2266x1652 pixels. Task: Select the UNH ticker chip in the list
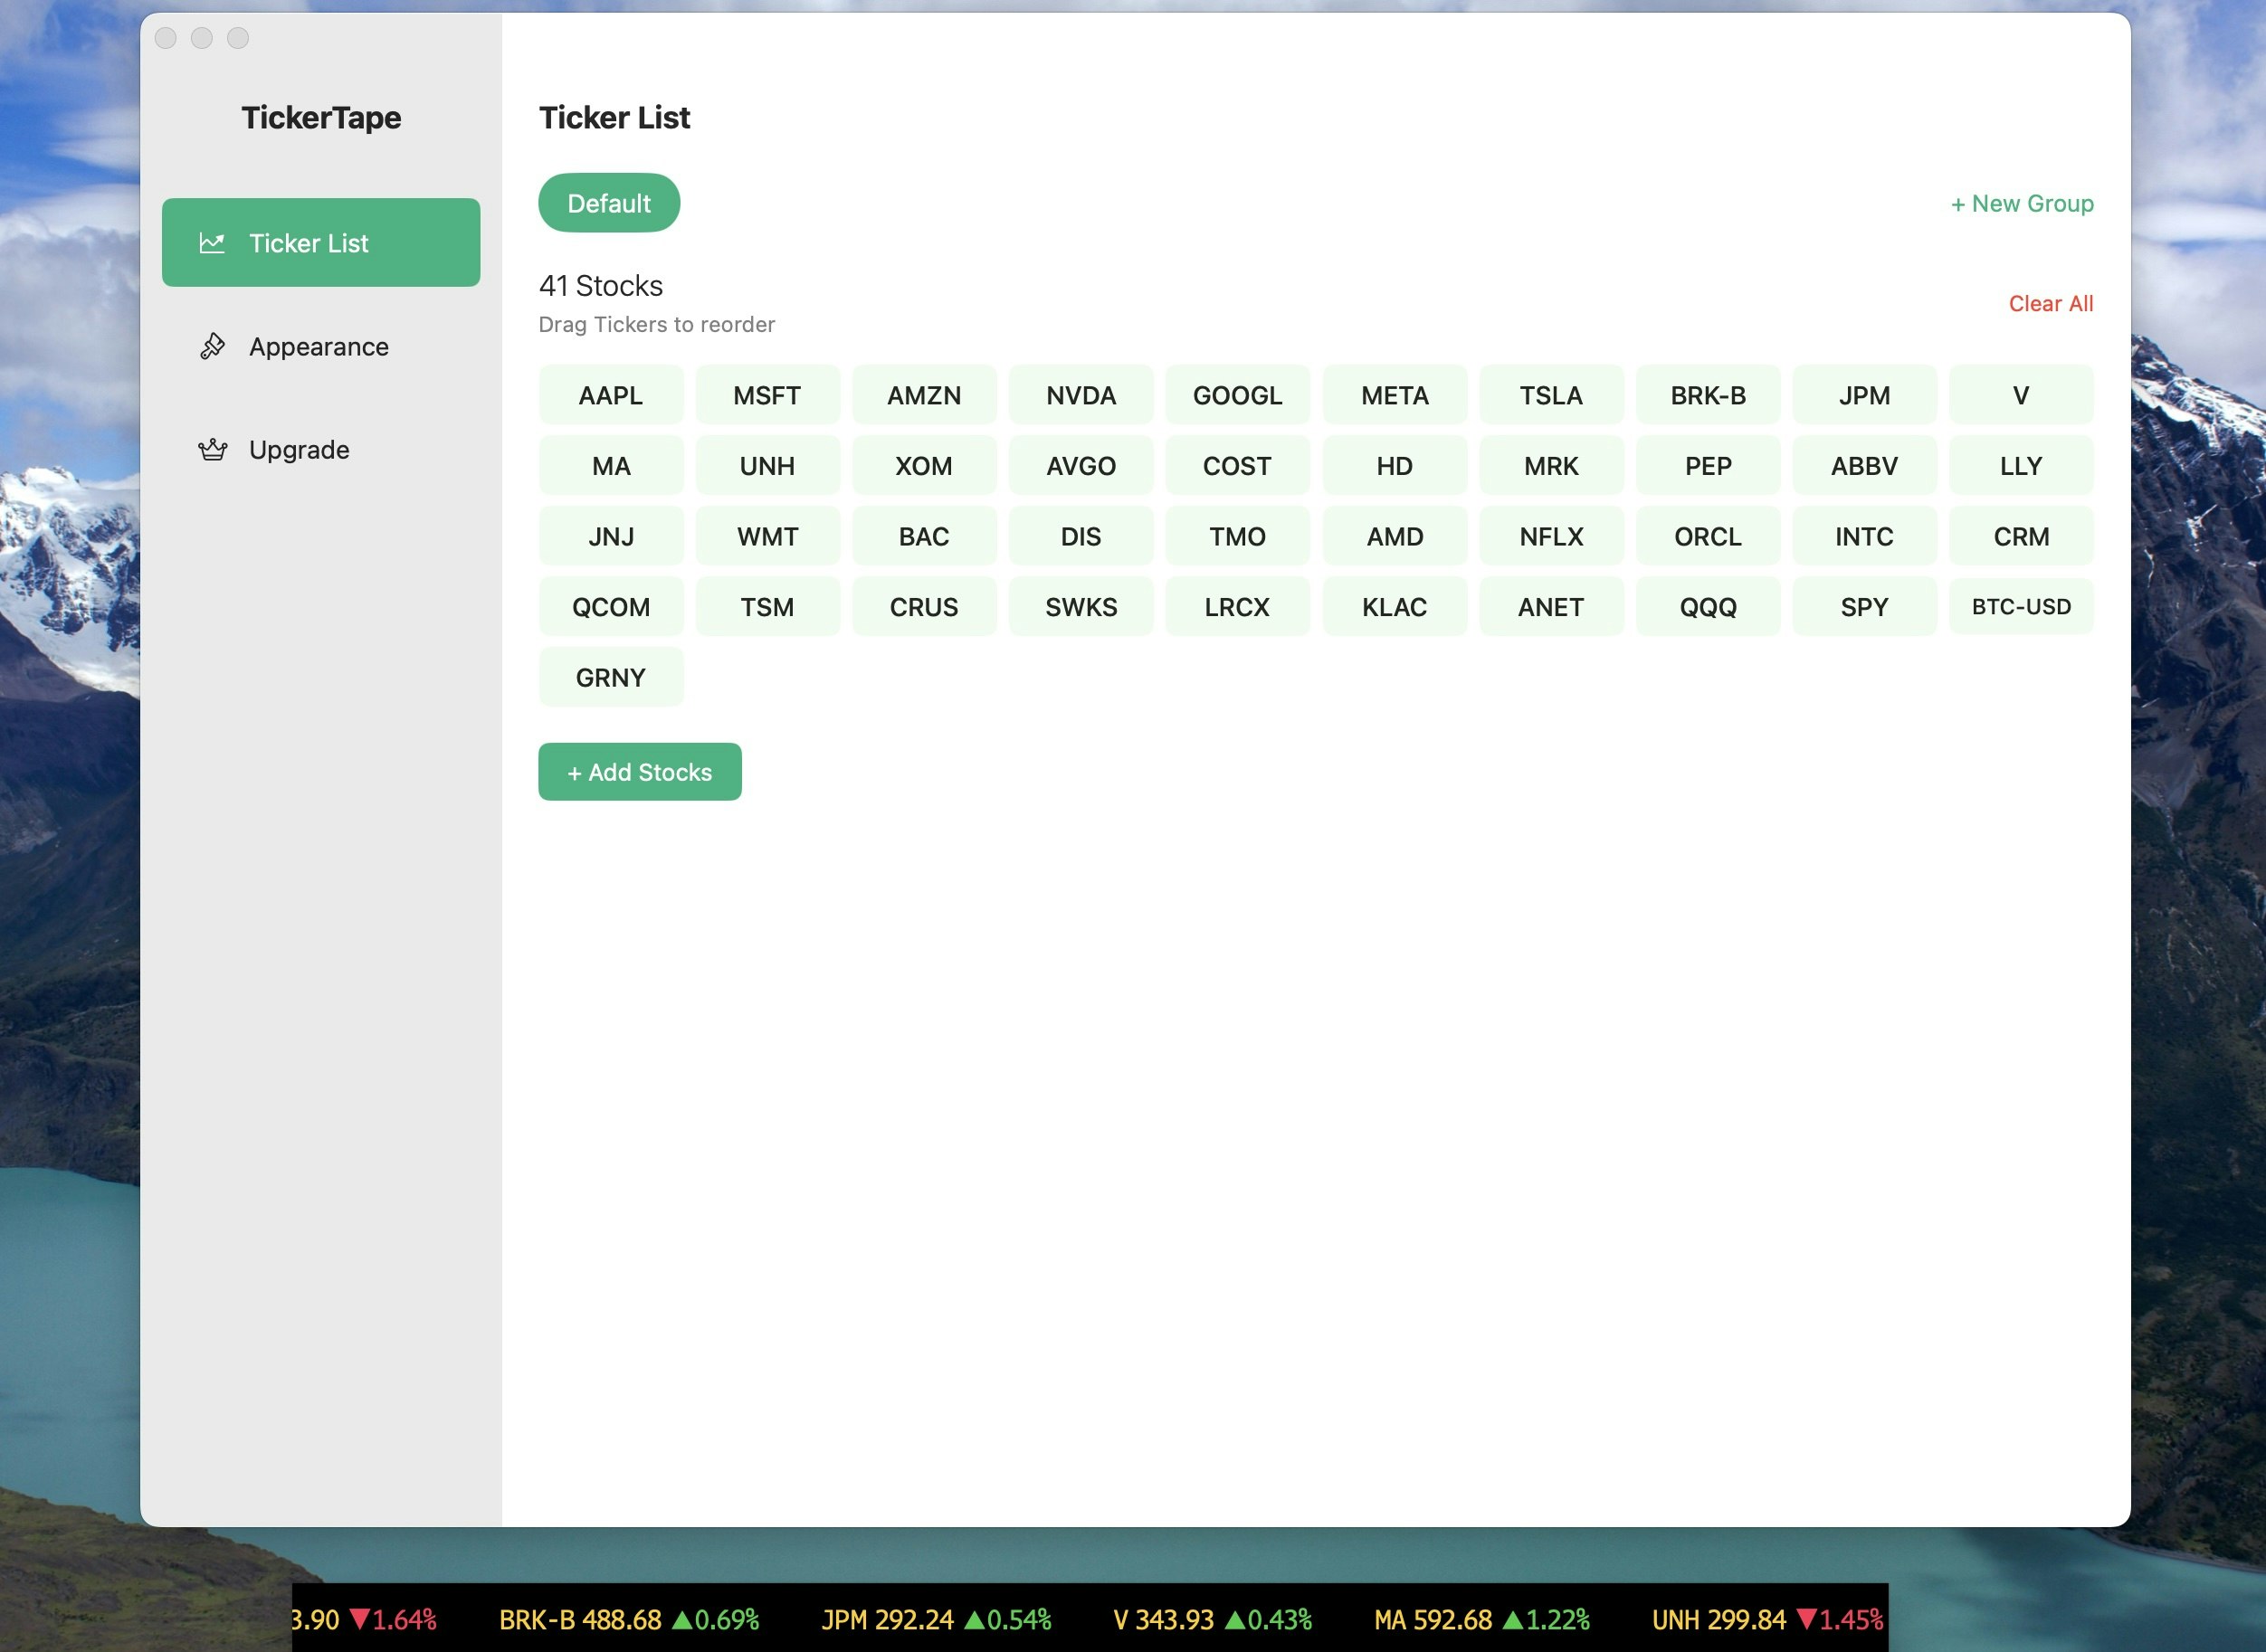[x=767, y=466]
